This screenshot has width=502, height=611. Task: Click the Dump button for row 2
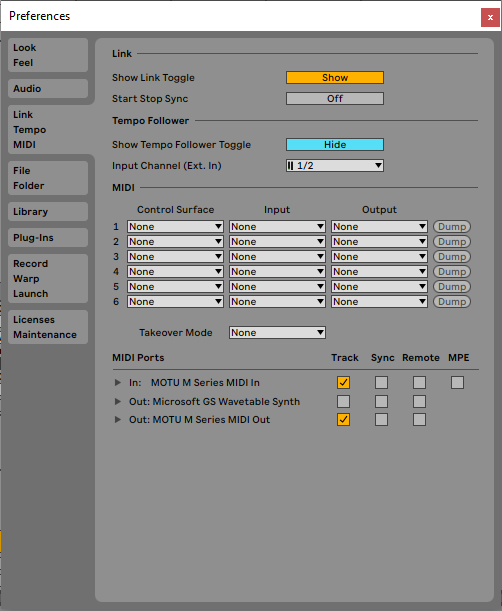point(452,242)
